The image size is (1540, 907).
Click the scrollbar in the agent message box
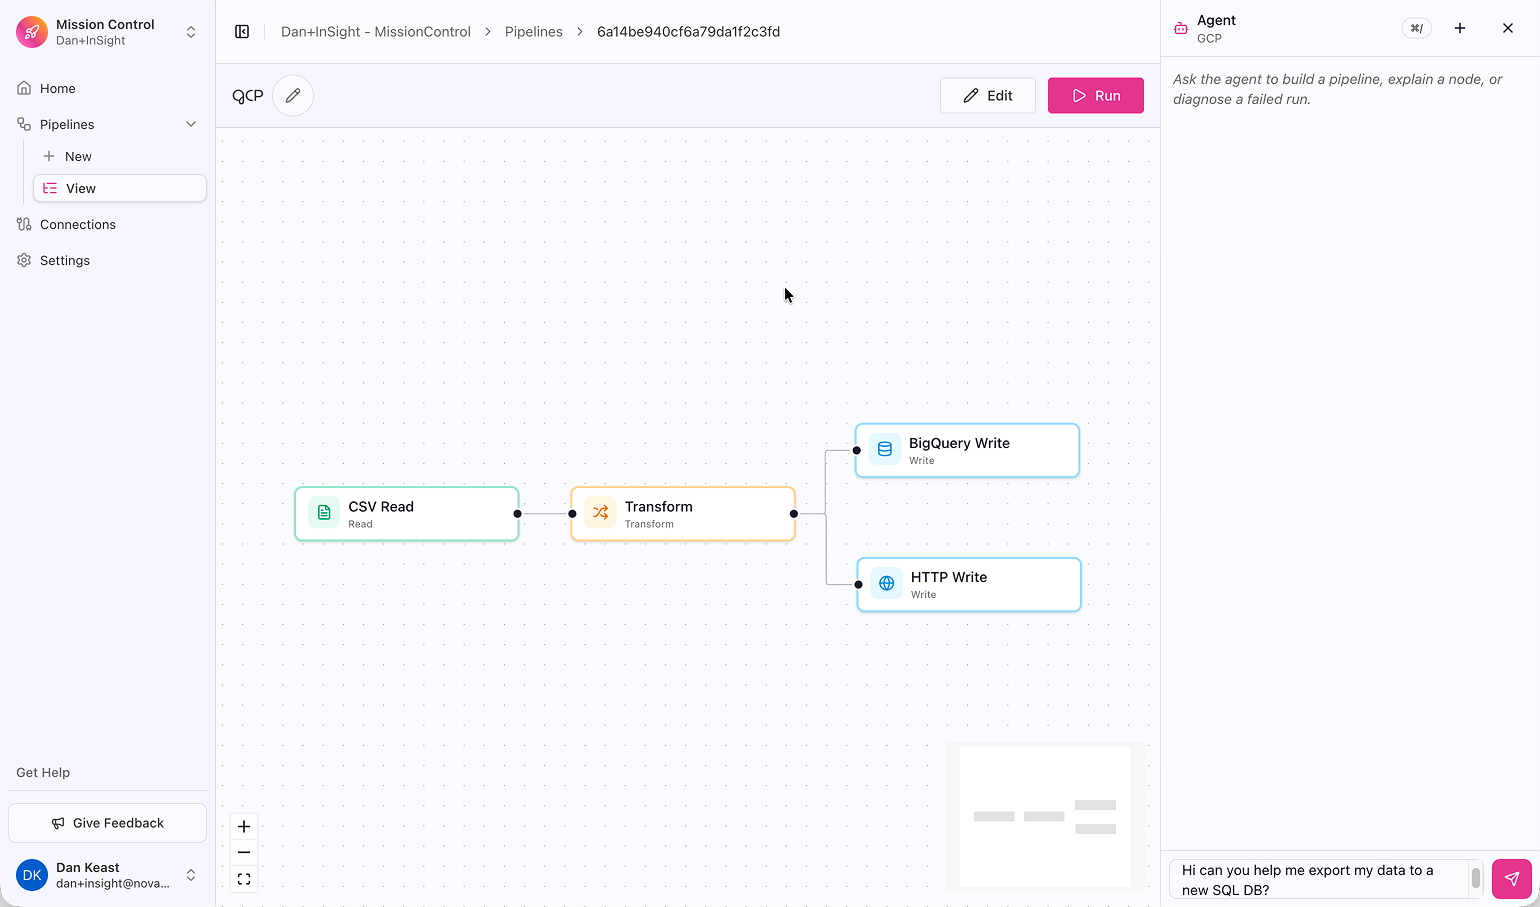click(x=1475, y=878)
